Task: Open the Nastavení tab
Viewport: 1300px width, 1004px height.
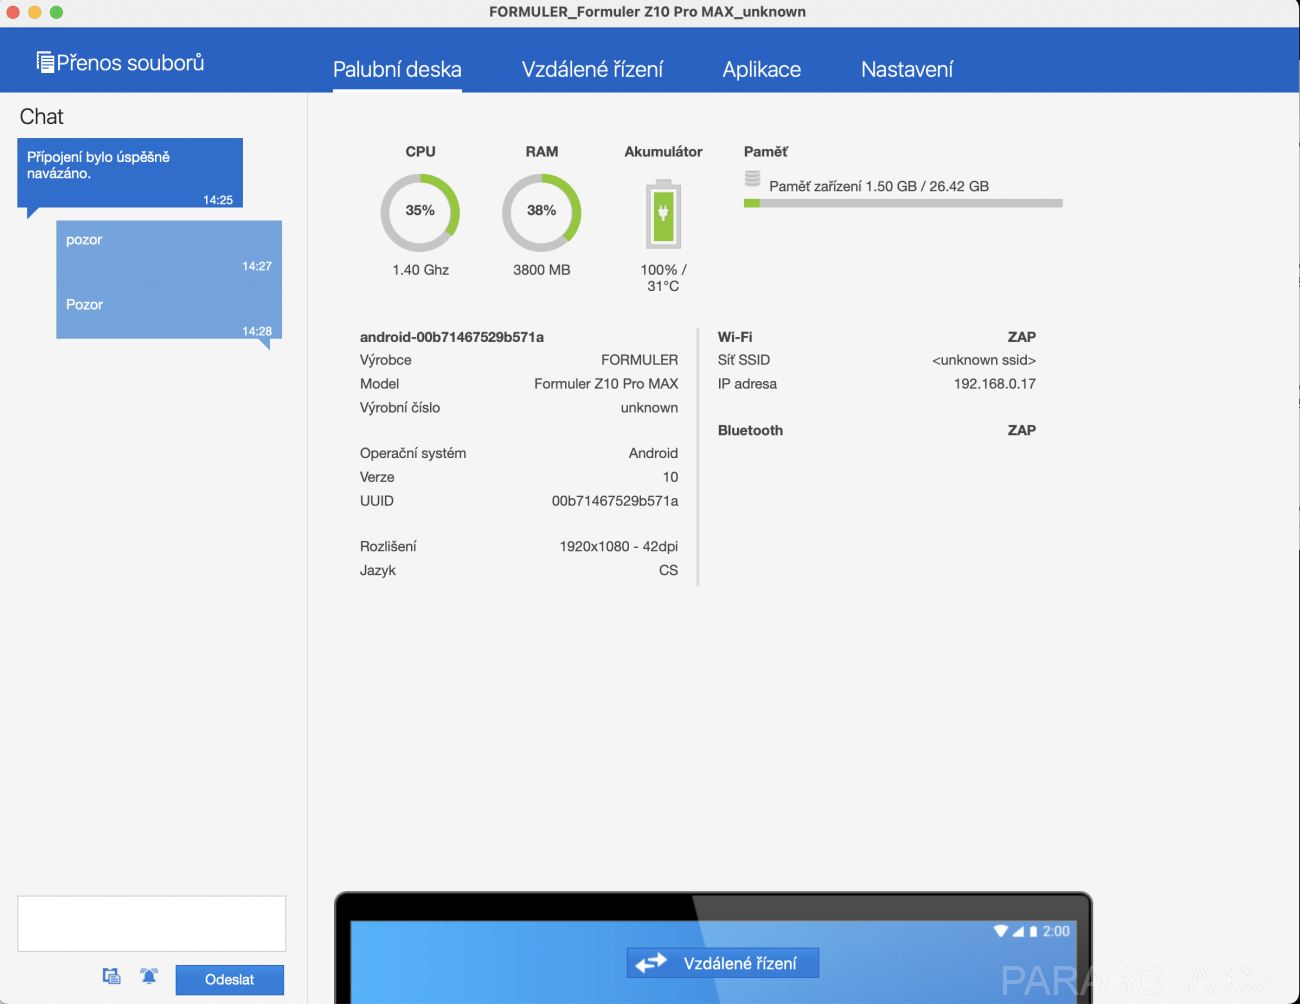Action: coord(907,69)
